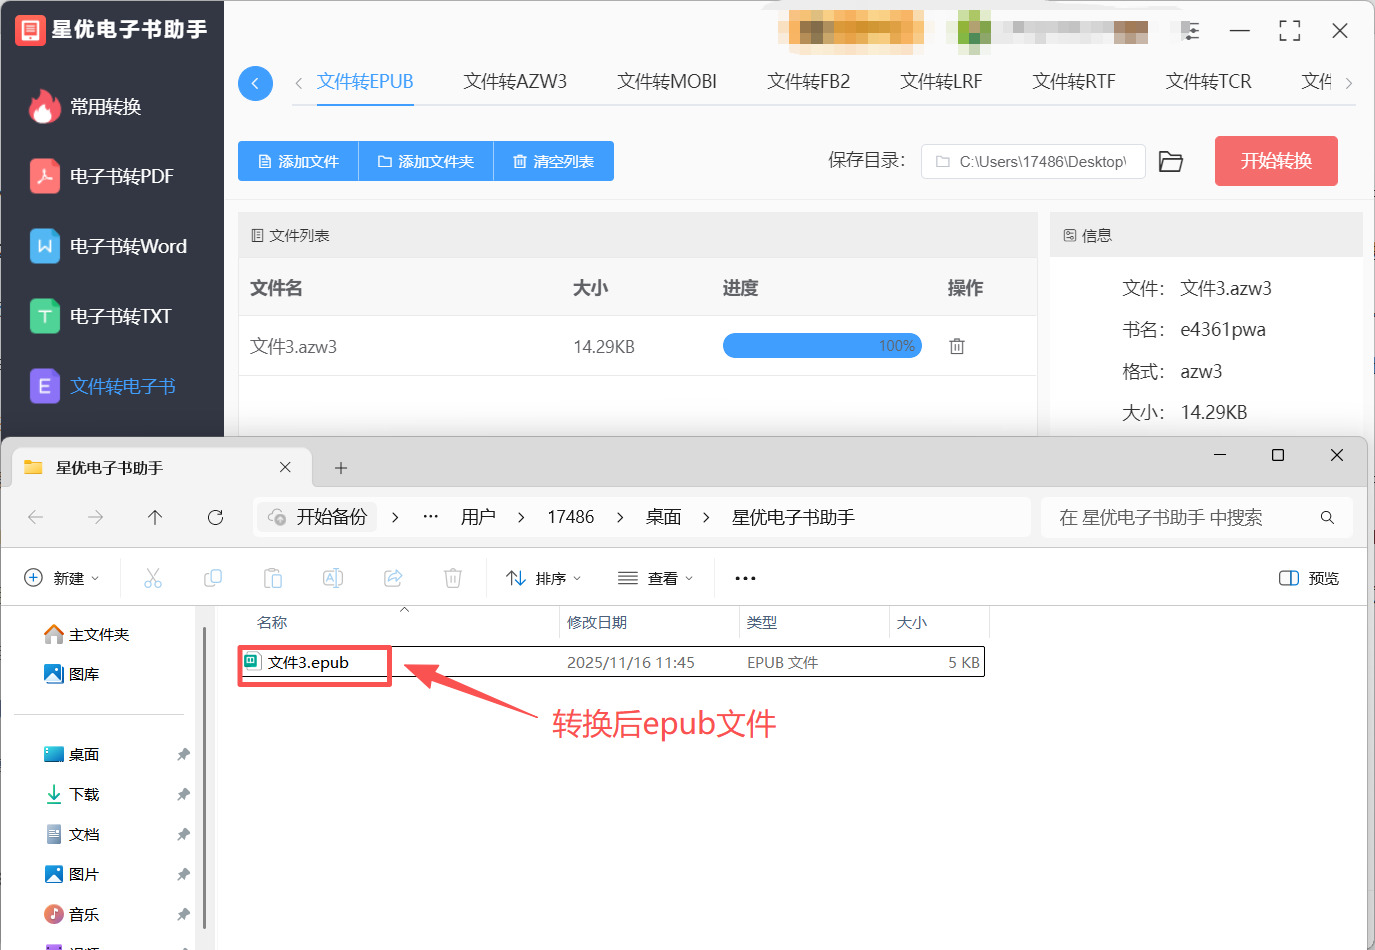This screenshot has width=1375, height=950.
Task: Open 音乐 in the navigation pane
Action: pos(72,914)
